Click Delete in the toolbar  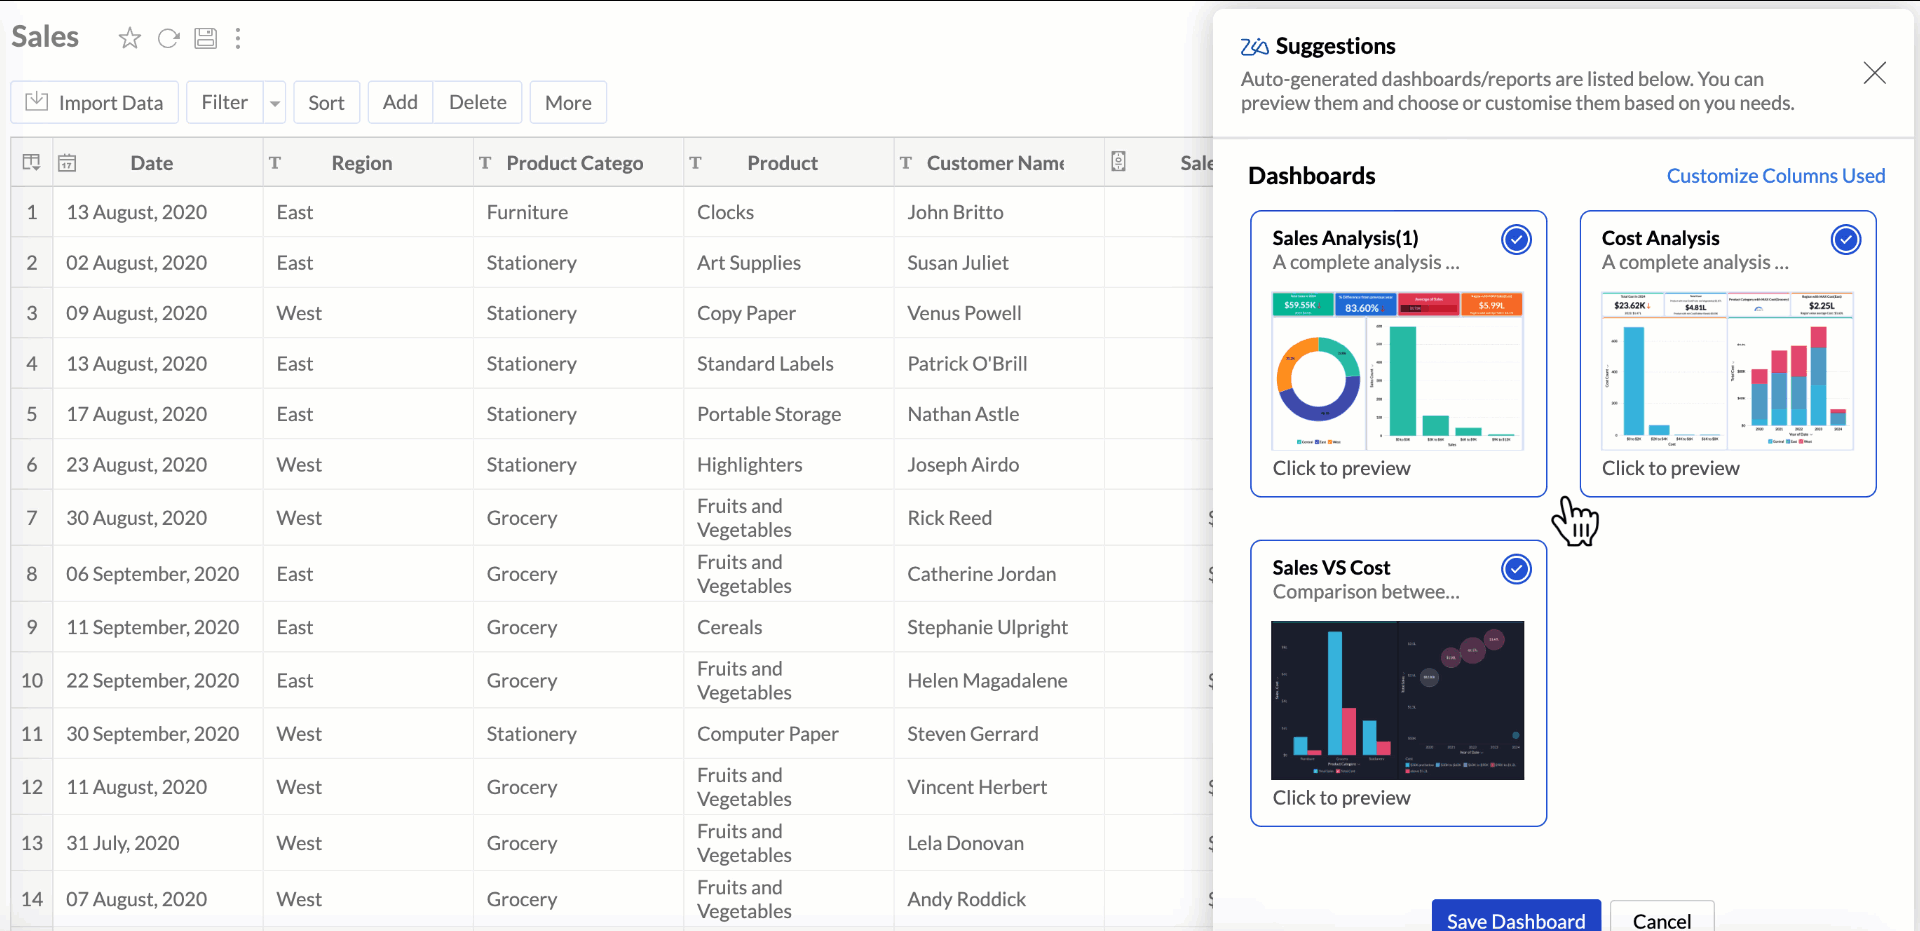tap(477, 103)
